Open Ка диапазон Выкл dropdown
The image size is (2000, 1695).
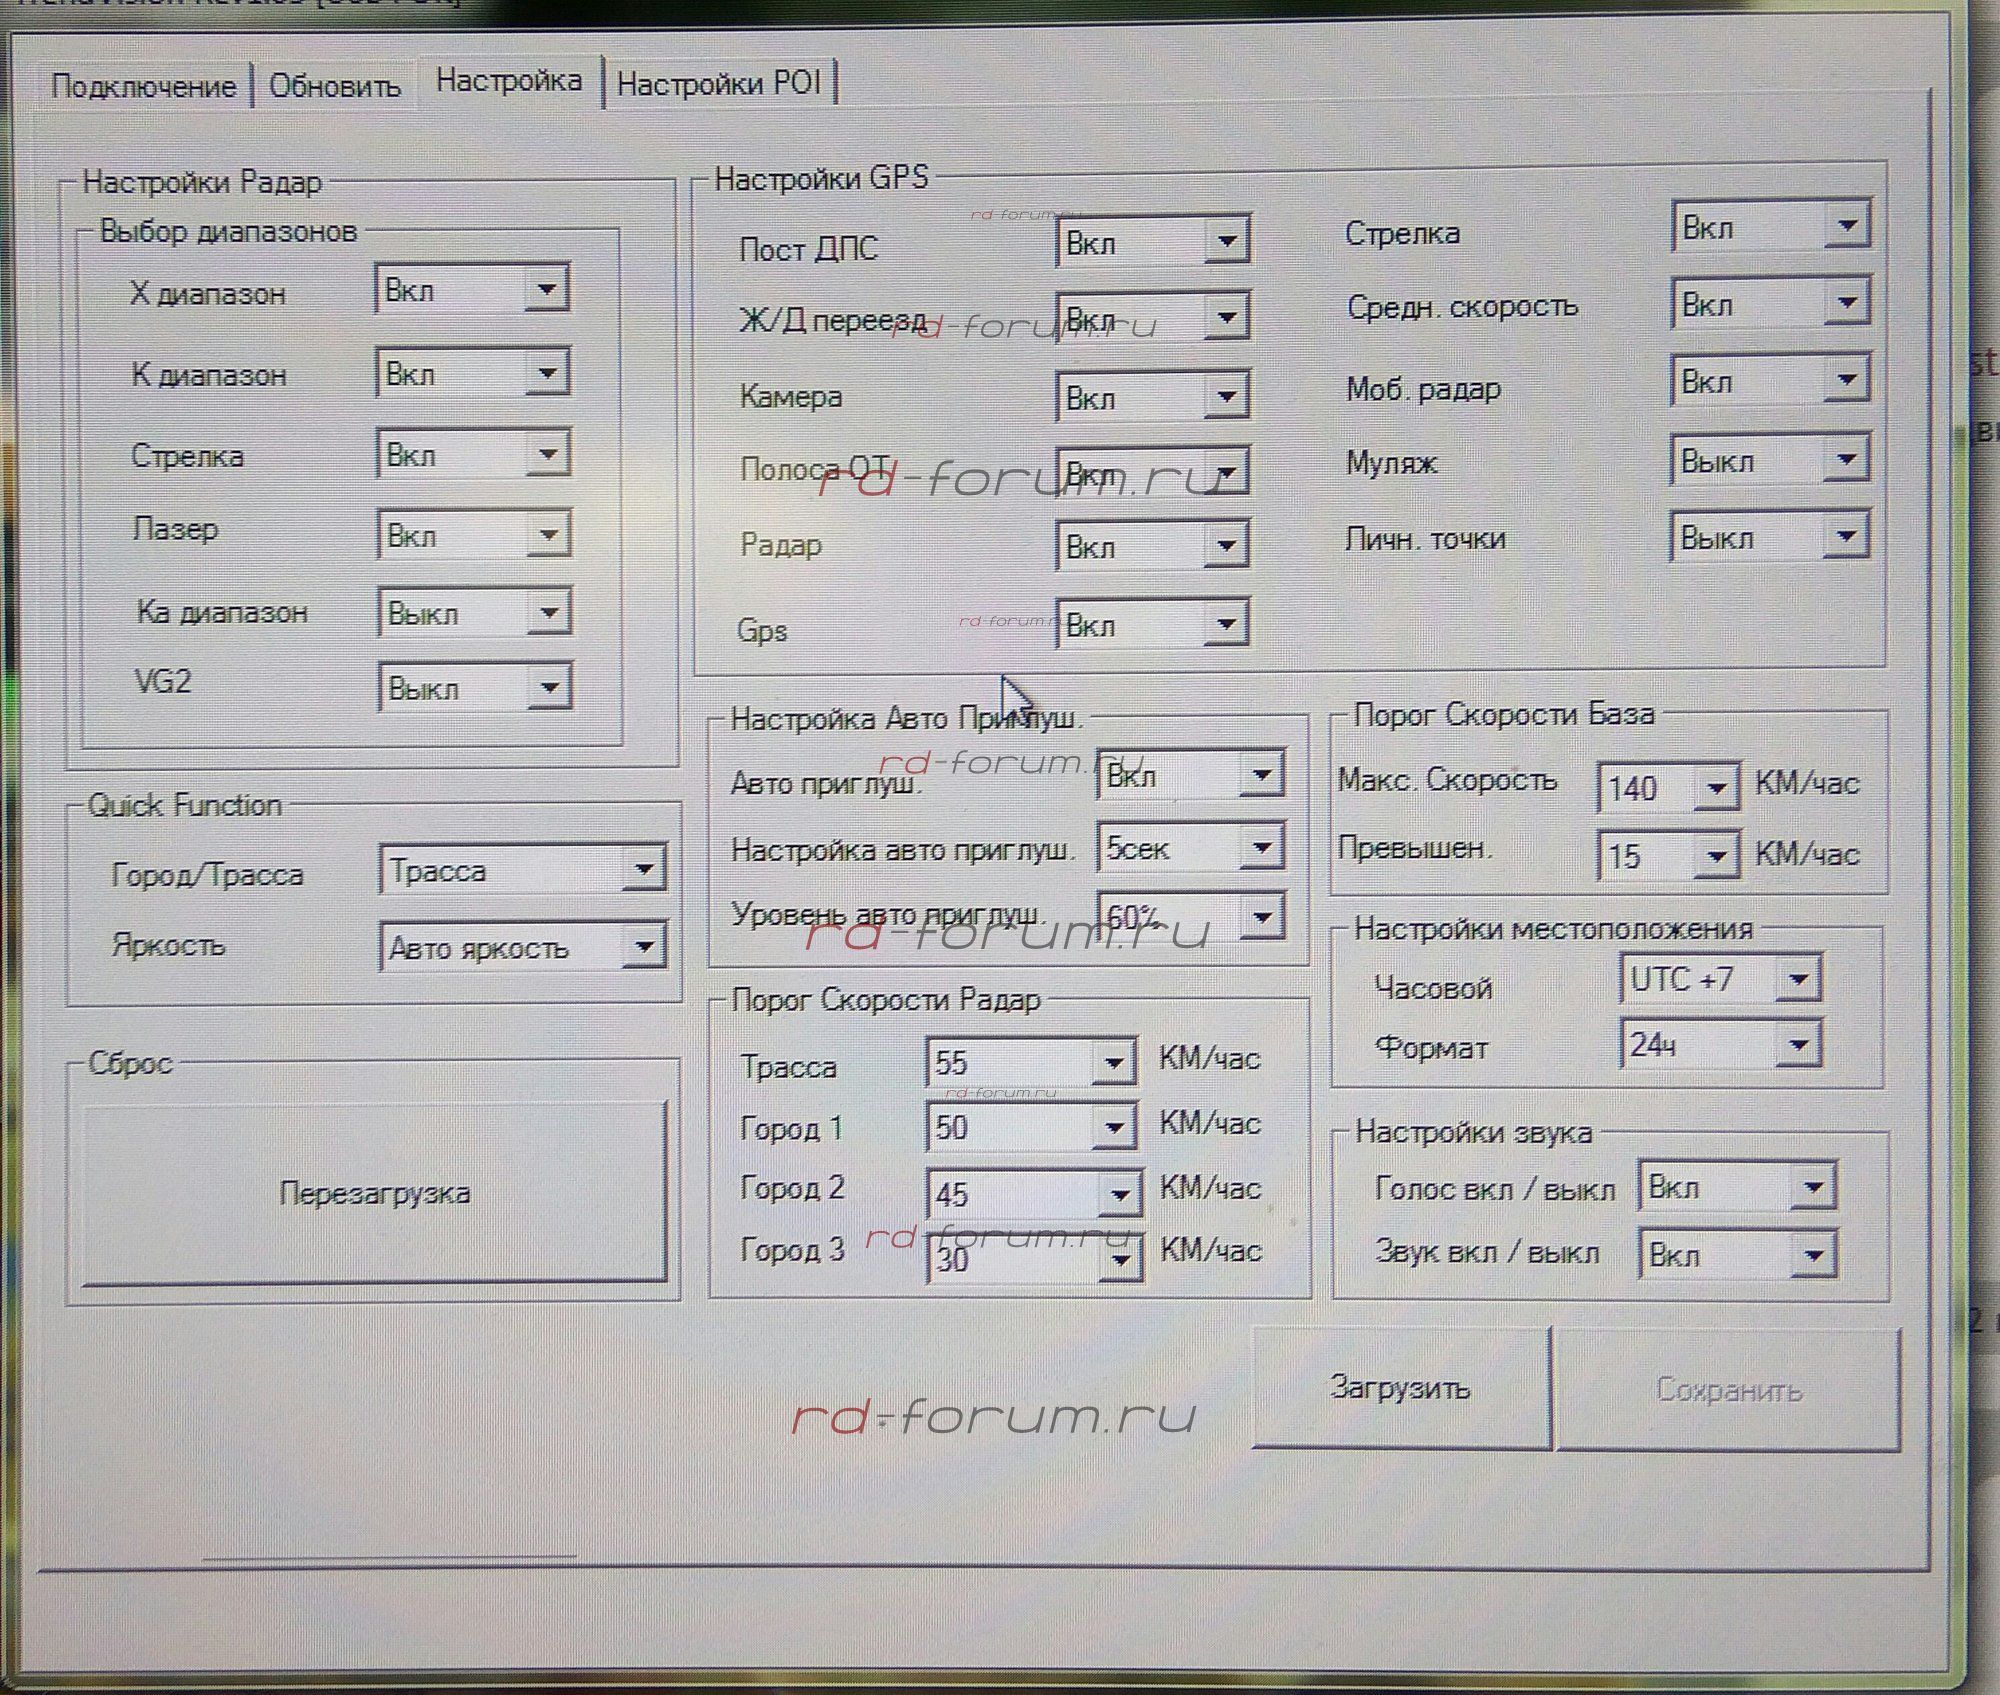click(549, 612)
